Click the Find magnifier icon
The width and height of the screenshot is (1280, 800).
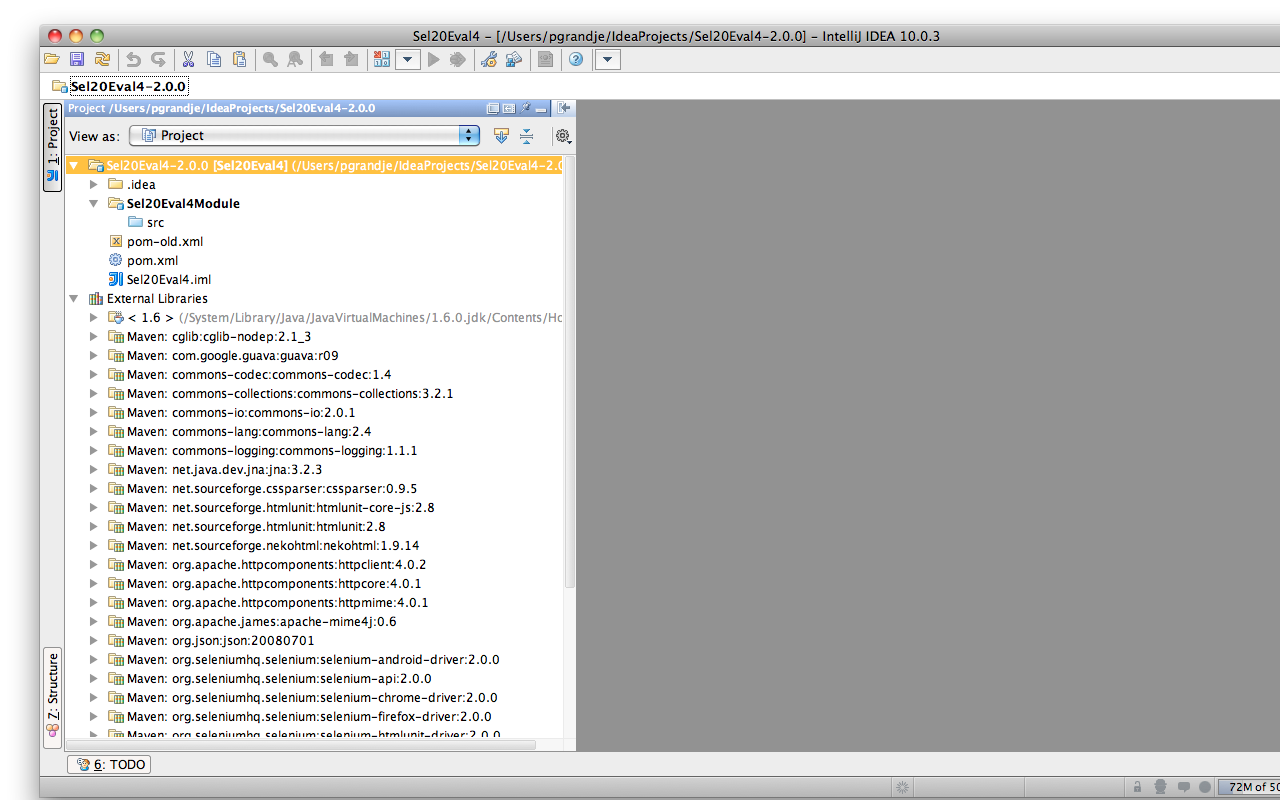[x=270, y=60]
